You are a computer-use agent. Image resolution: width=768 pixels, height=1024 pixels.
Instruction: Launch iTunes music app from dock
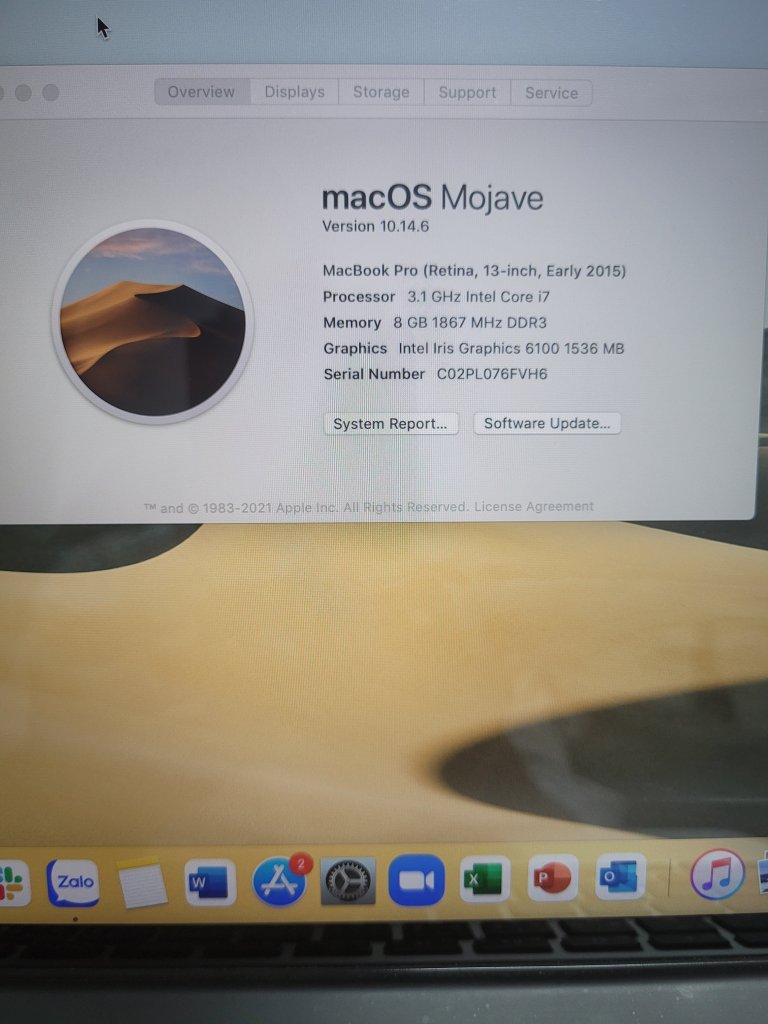[x=717, y=874]
